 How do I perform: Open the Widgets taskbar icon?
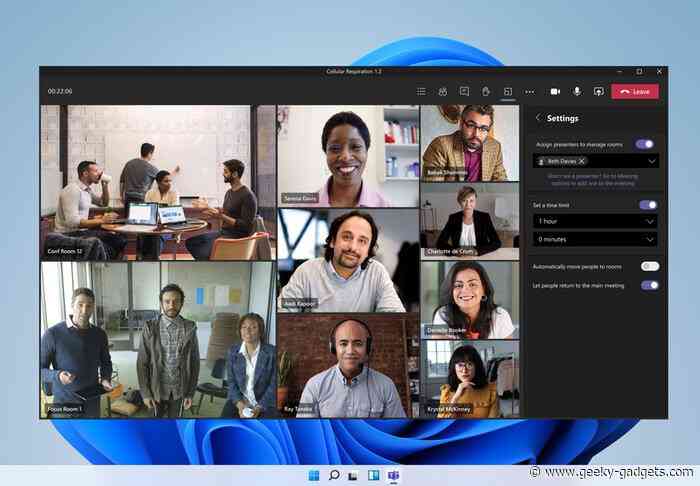tap(374, 475)
